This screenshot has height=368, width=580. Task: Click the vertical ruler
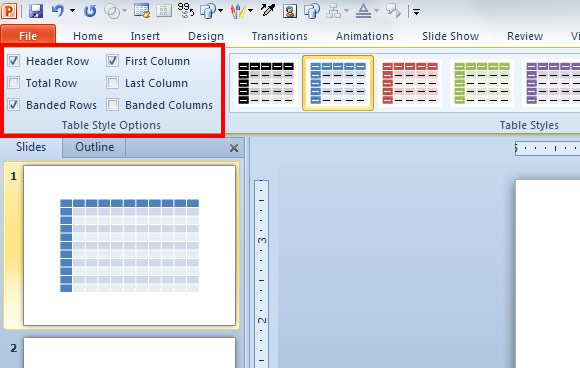click(x=262, y=274)
